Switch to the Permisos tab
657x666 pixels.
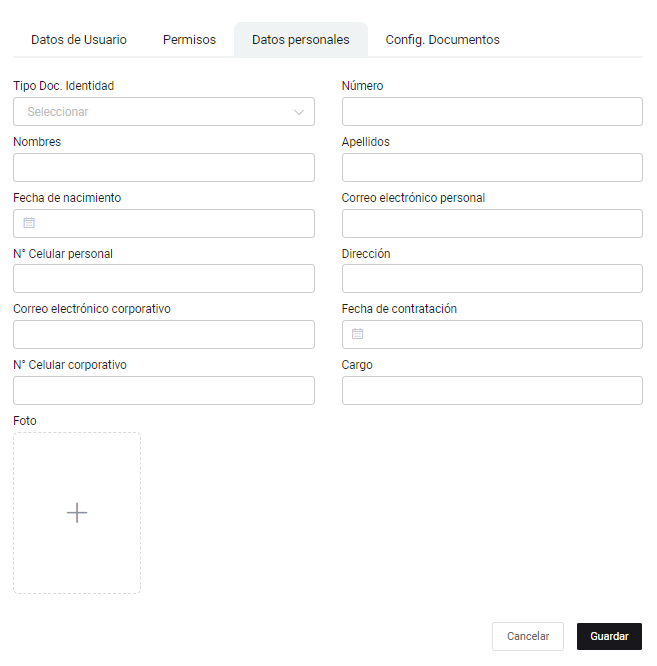[189, 40]
